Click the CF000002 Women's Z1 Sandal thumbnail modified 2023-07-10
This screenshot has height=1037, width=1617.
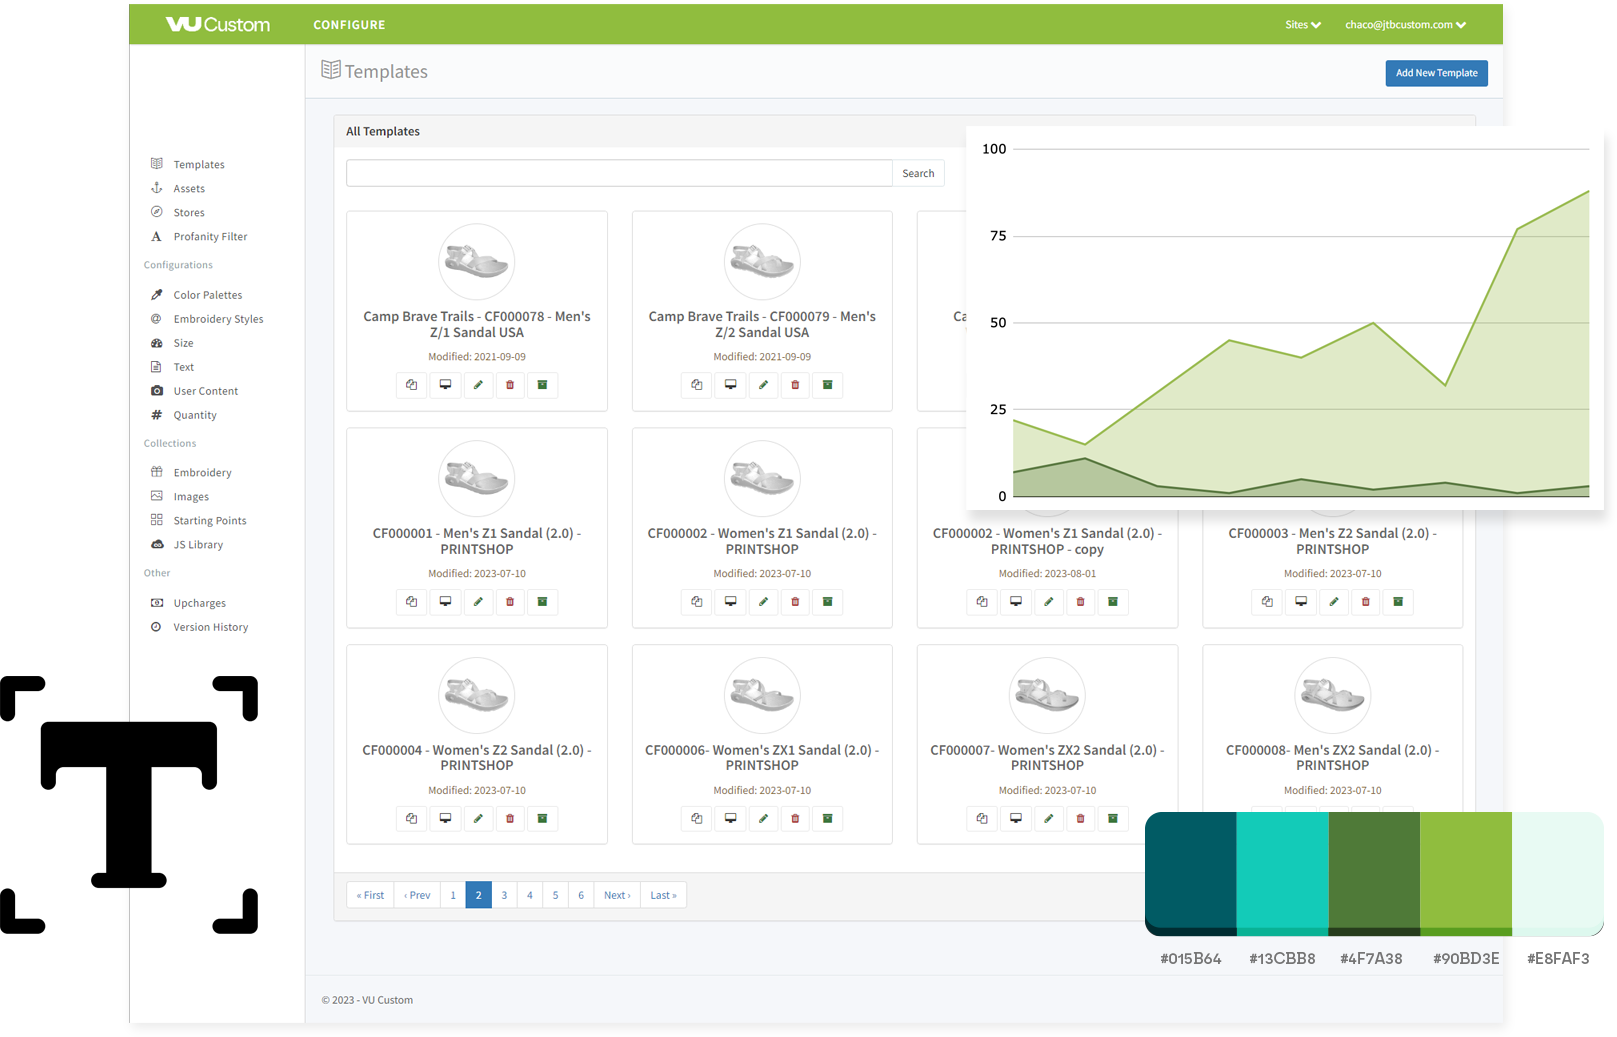point(762,478)
